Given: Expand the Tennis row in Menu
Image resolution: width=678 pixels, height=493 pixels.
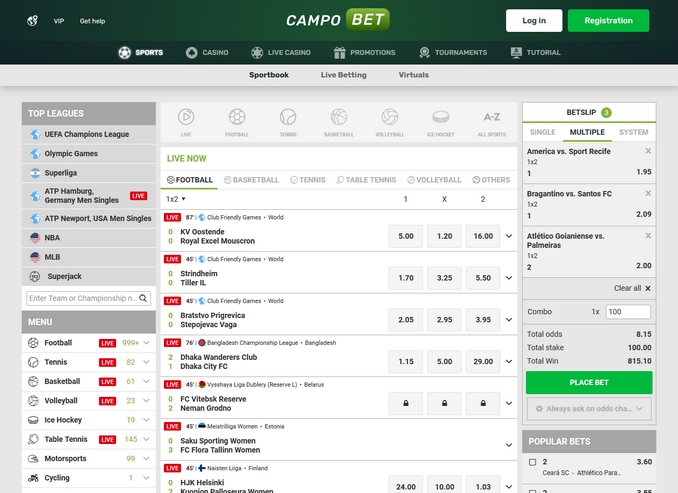Looking at the screenshot, I should 147,362.
